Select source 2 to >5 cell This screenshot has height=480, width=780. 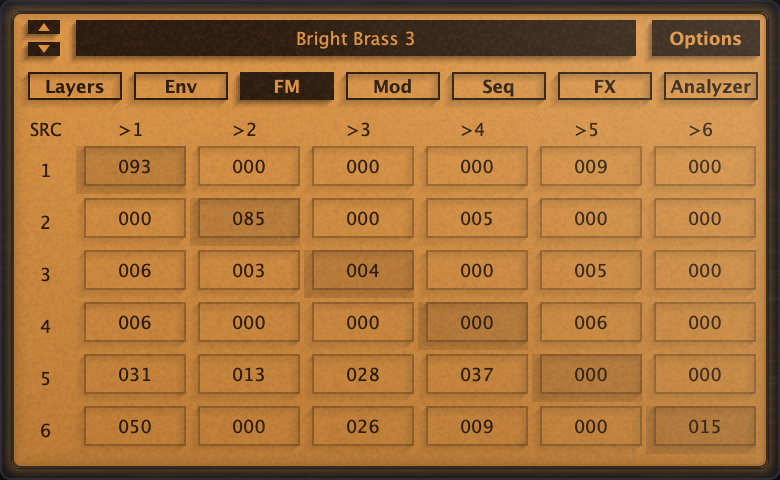point(590,218)
